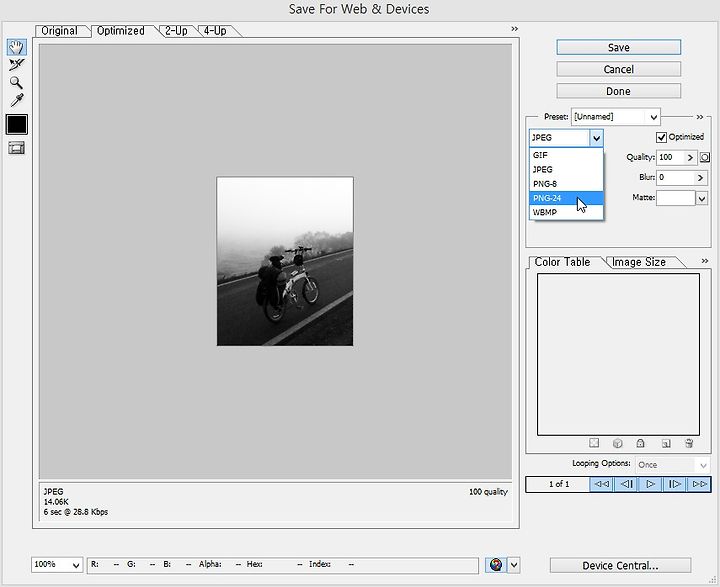Select the Eyedropper tool
The height and width of the screenshot is (587, 720).
coord(17,100)
